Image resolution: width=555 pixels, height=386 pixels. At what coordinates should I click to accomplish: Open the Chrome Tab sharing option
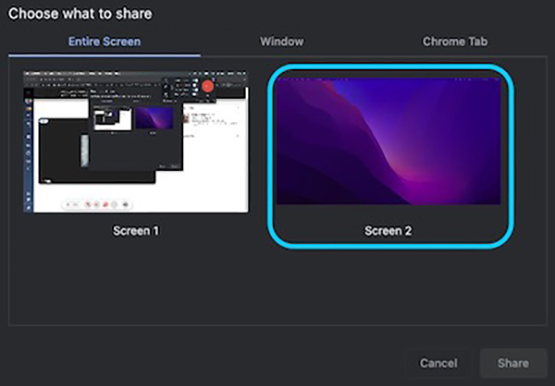pos(455,41)
